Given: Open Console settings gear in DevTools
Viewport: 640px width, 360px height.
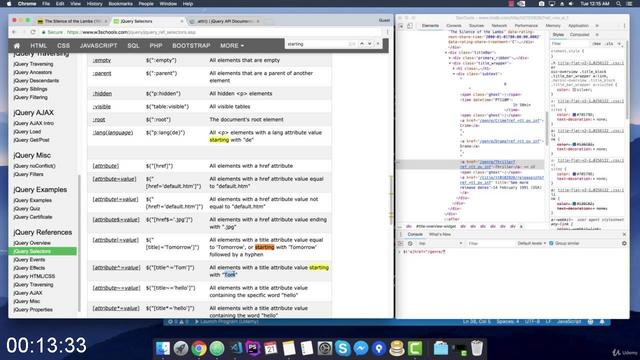Looking at the screenshot, I should point(624,243).
